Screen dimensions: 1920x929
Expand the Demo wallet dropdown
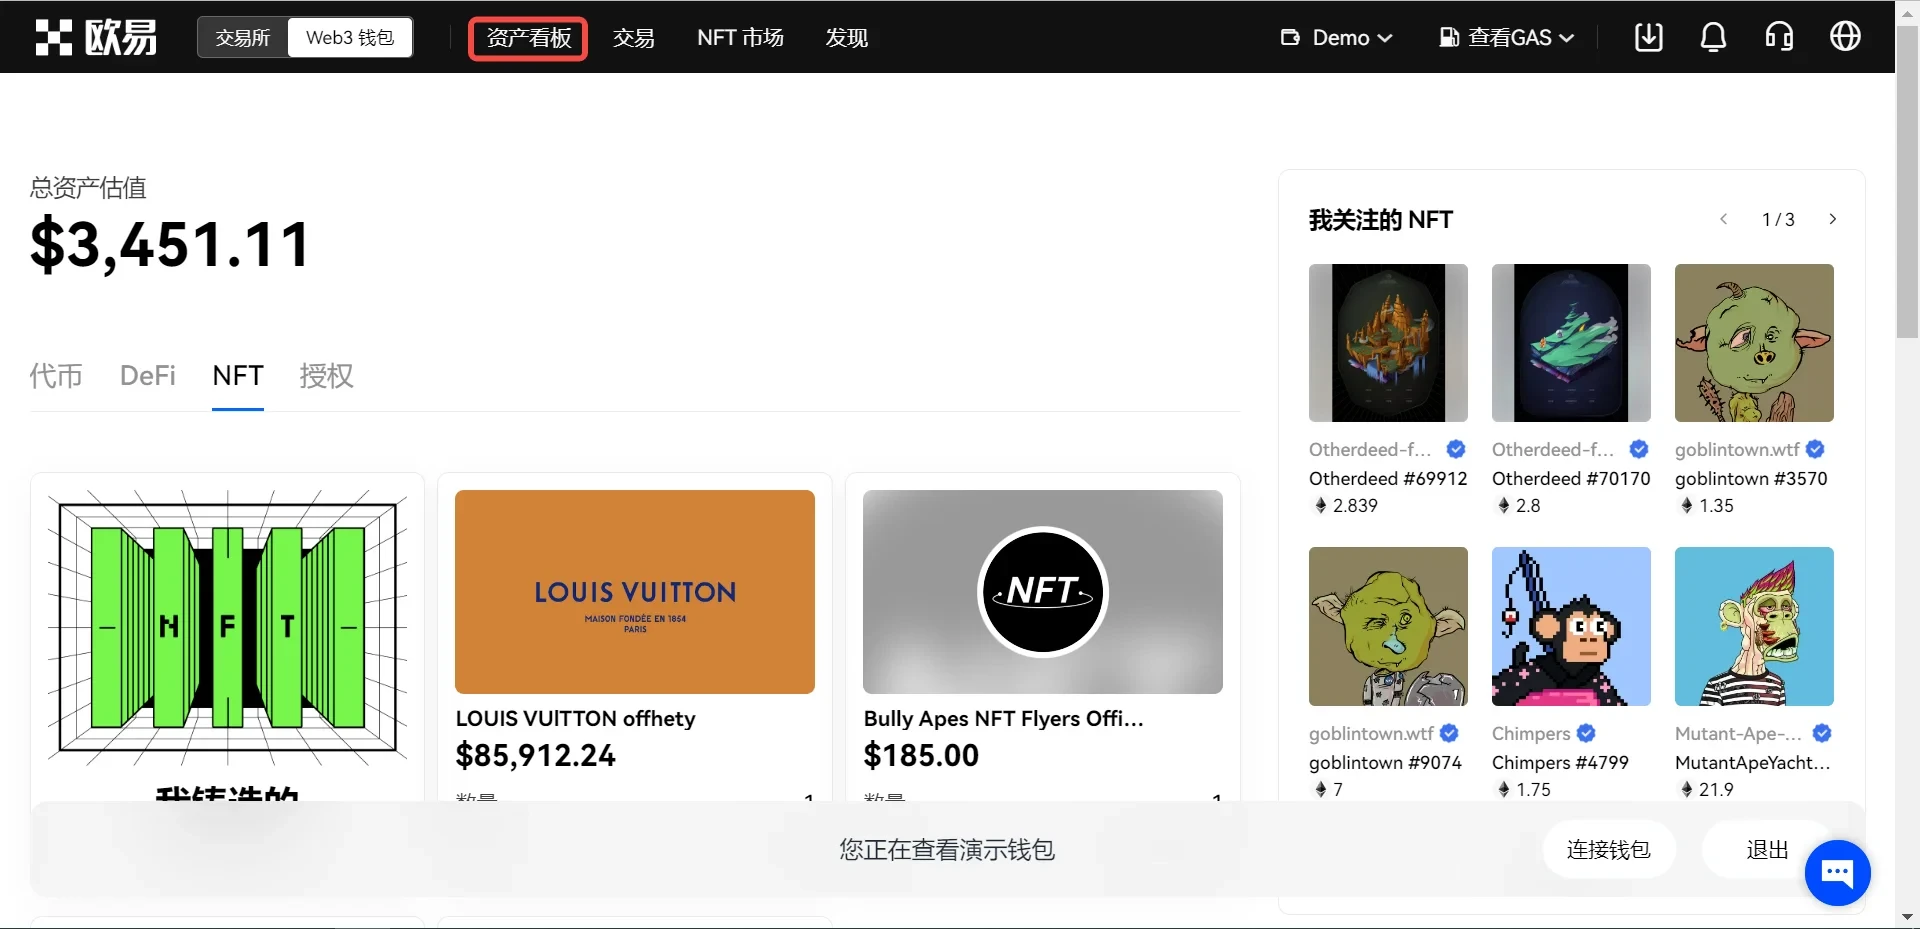[1336, 38]
